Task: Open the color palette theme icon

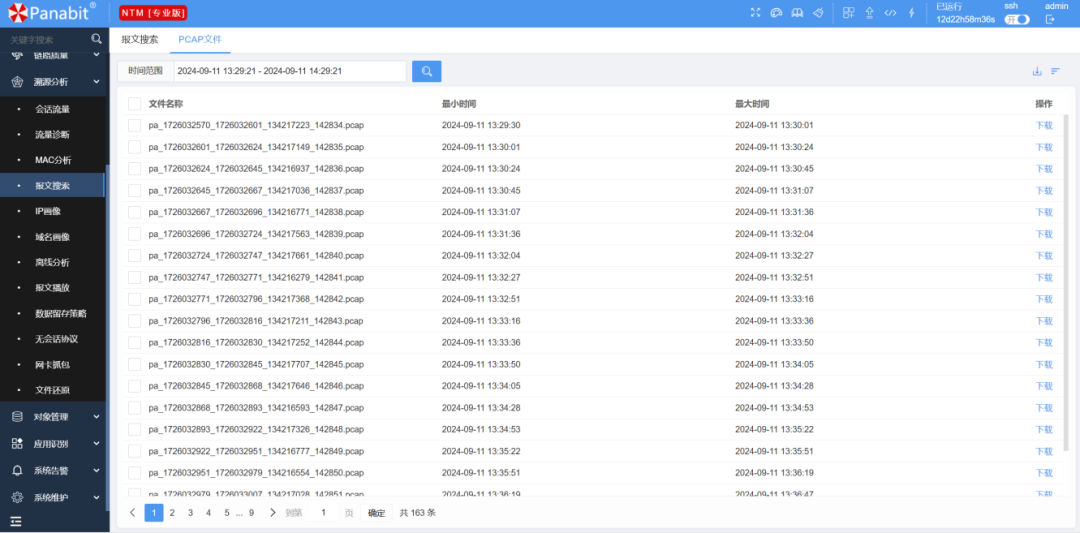Action: click(776, 12)
